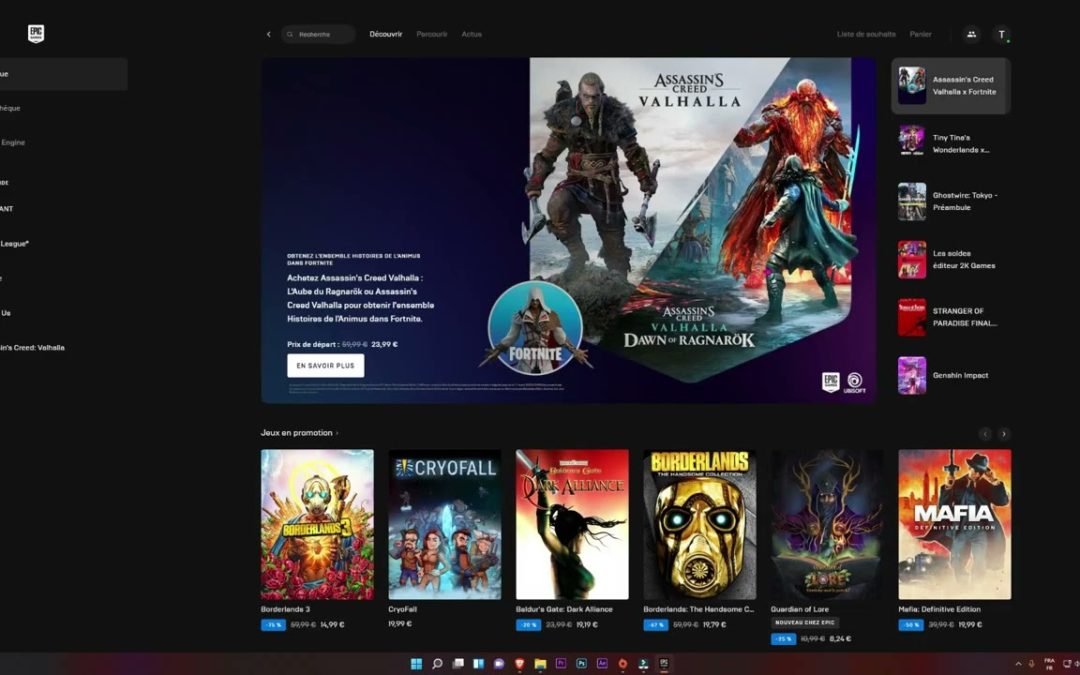Click the 8,24 € Guardian of Lore price
Viewport: 1080px width, 675px height.
[x=840, y=638]
